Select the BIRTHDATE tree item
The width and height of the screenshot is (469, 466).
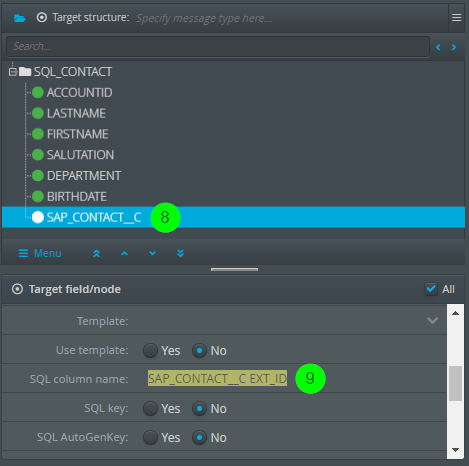(77, 197)
